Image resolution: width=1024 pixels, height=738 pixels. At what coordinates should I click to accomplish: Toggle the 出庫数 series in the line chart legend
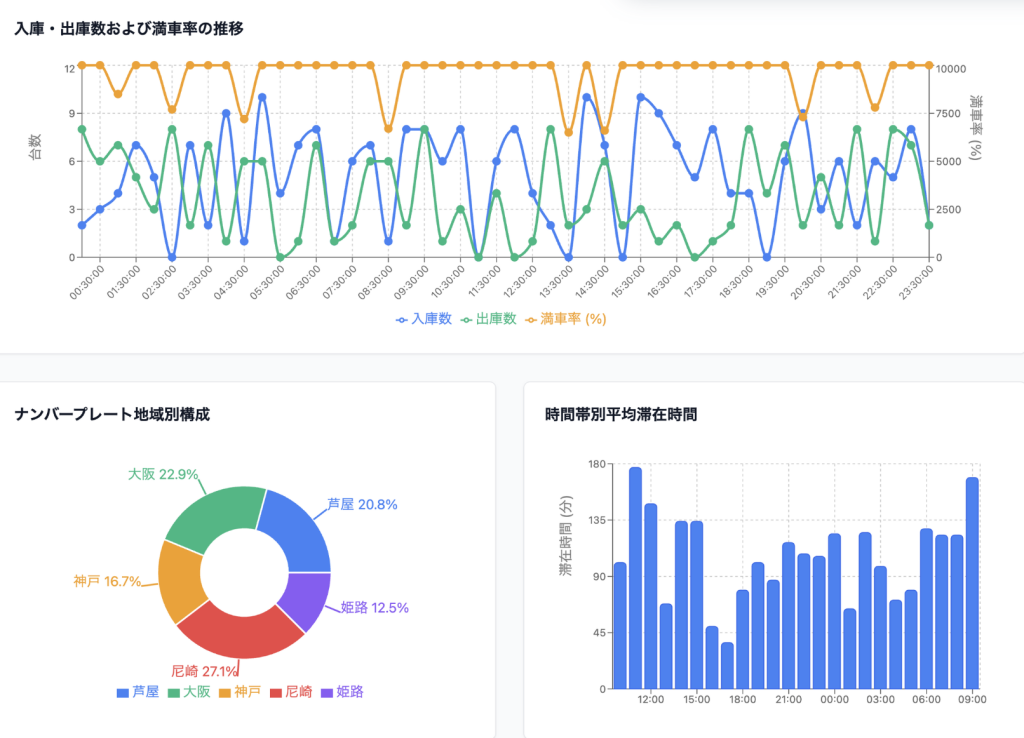point(489,319)
